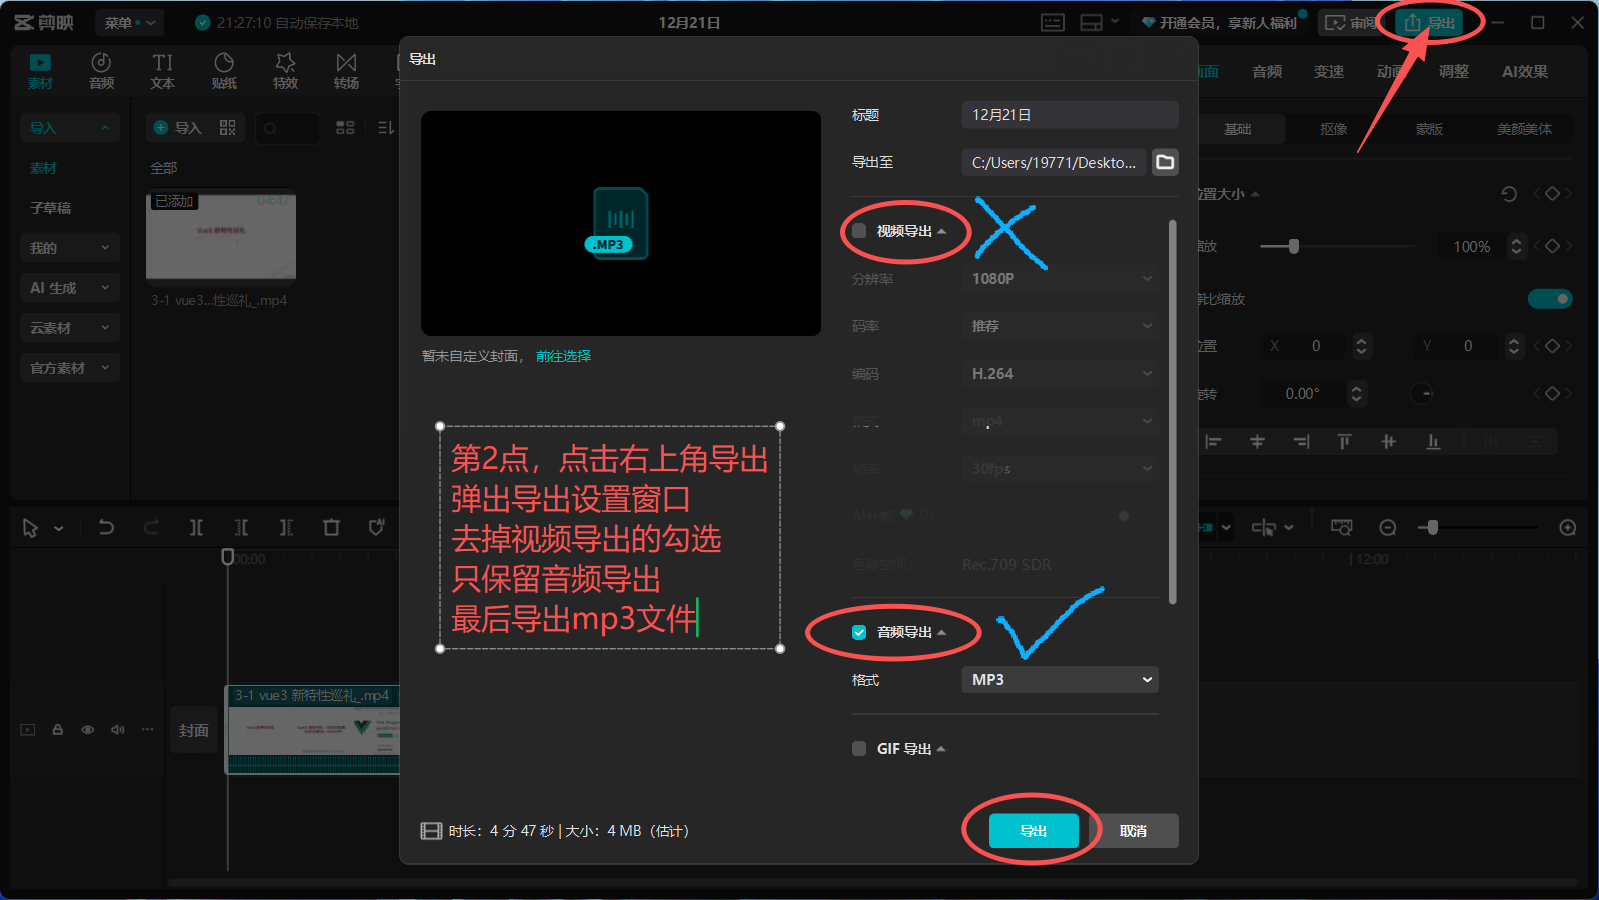
Task: Expand the 菜单 menu dropdown
Action: pos(130,22)
